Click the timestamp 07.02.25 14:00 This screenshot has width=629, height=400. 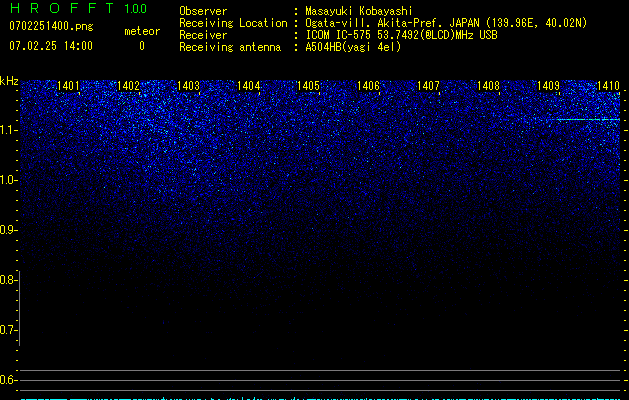pos(51,45)
